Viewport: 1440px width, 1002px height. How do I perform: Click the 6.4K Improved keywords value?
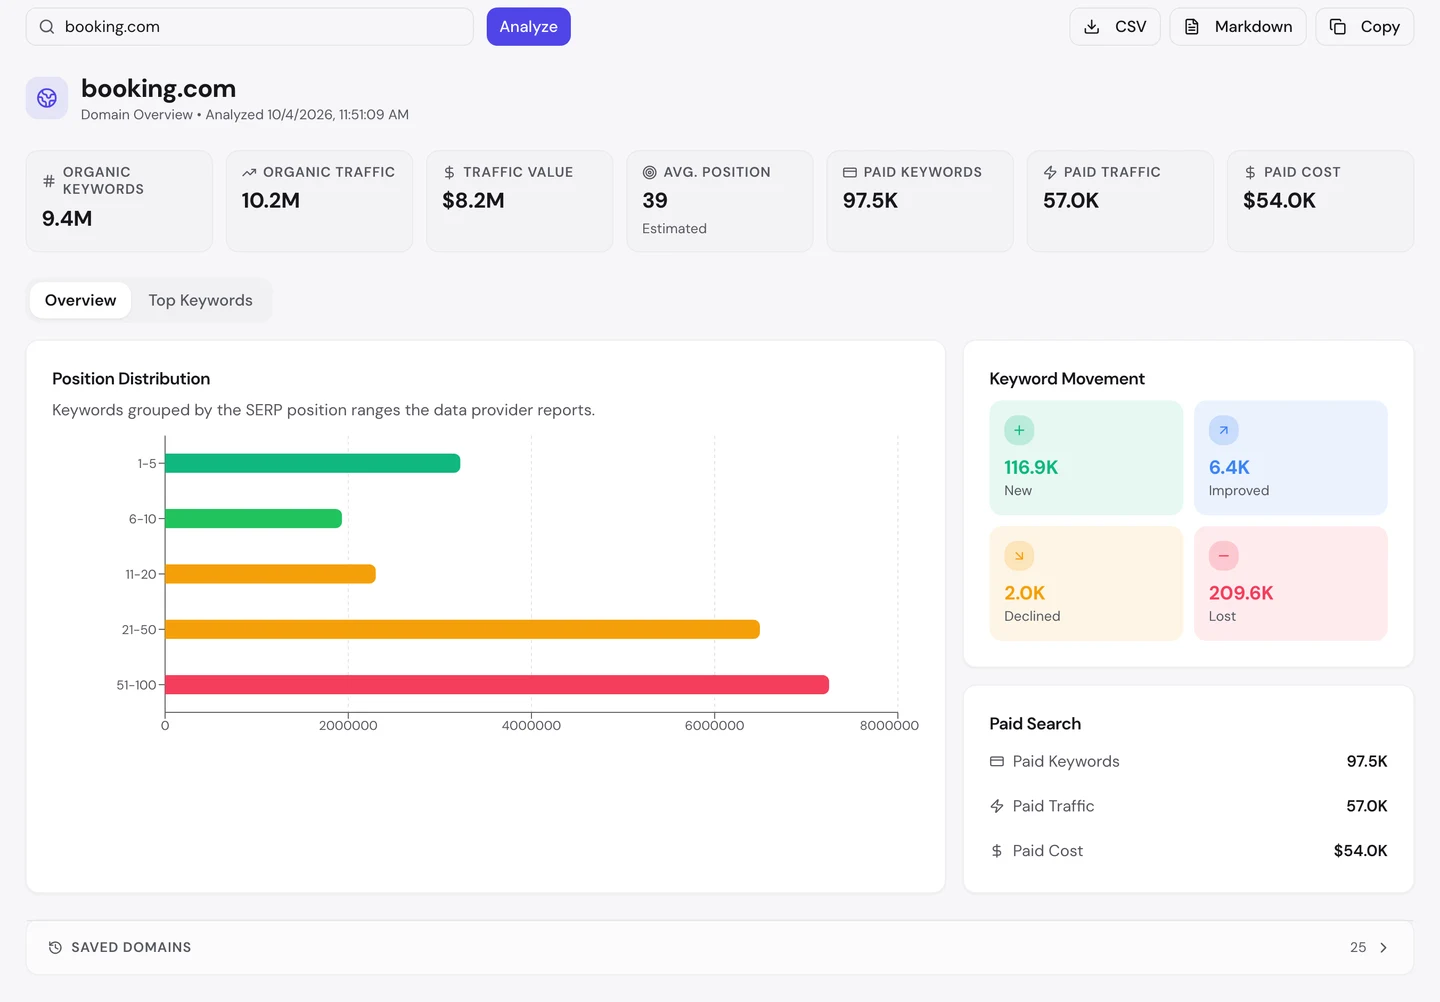[x=1229, y=467]
